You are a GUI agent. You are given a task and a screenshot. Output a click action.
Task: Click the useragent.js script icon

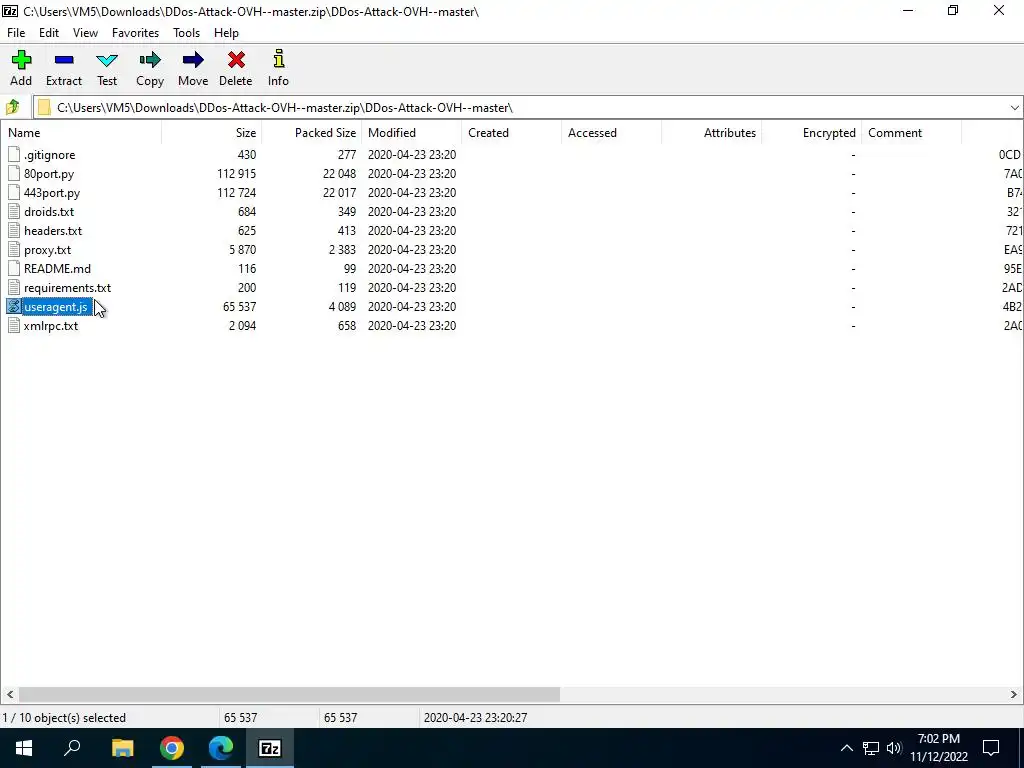(14, 306)
